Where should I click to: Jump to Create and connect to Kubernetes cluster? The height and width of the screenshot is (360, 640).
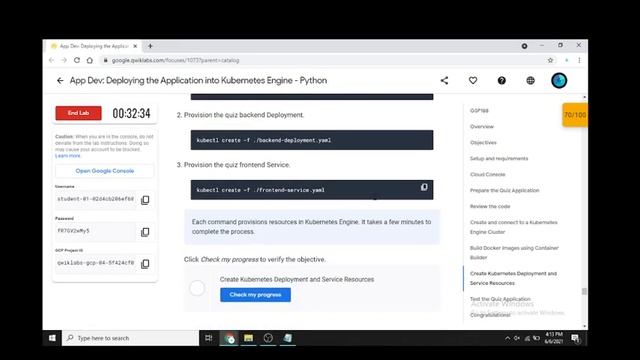(513, 227)
